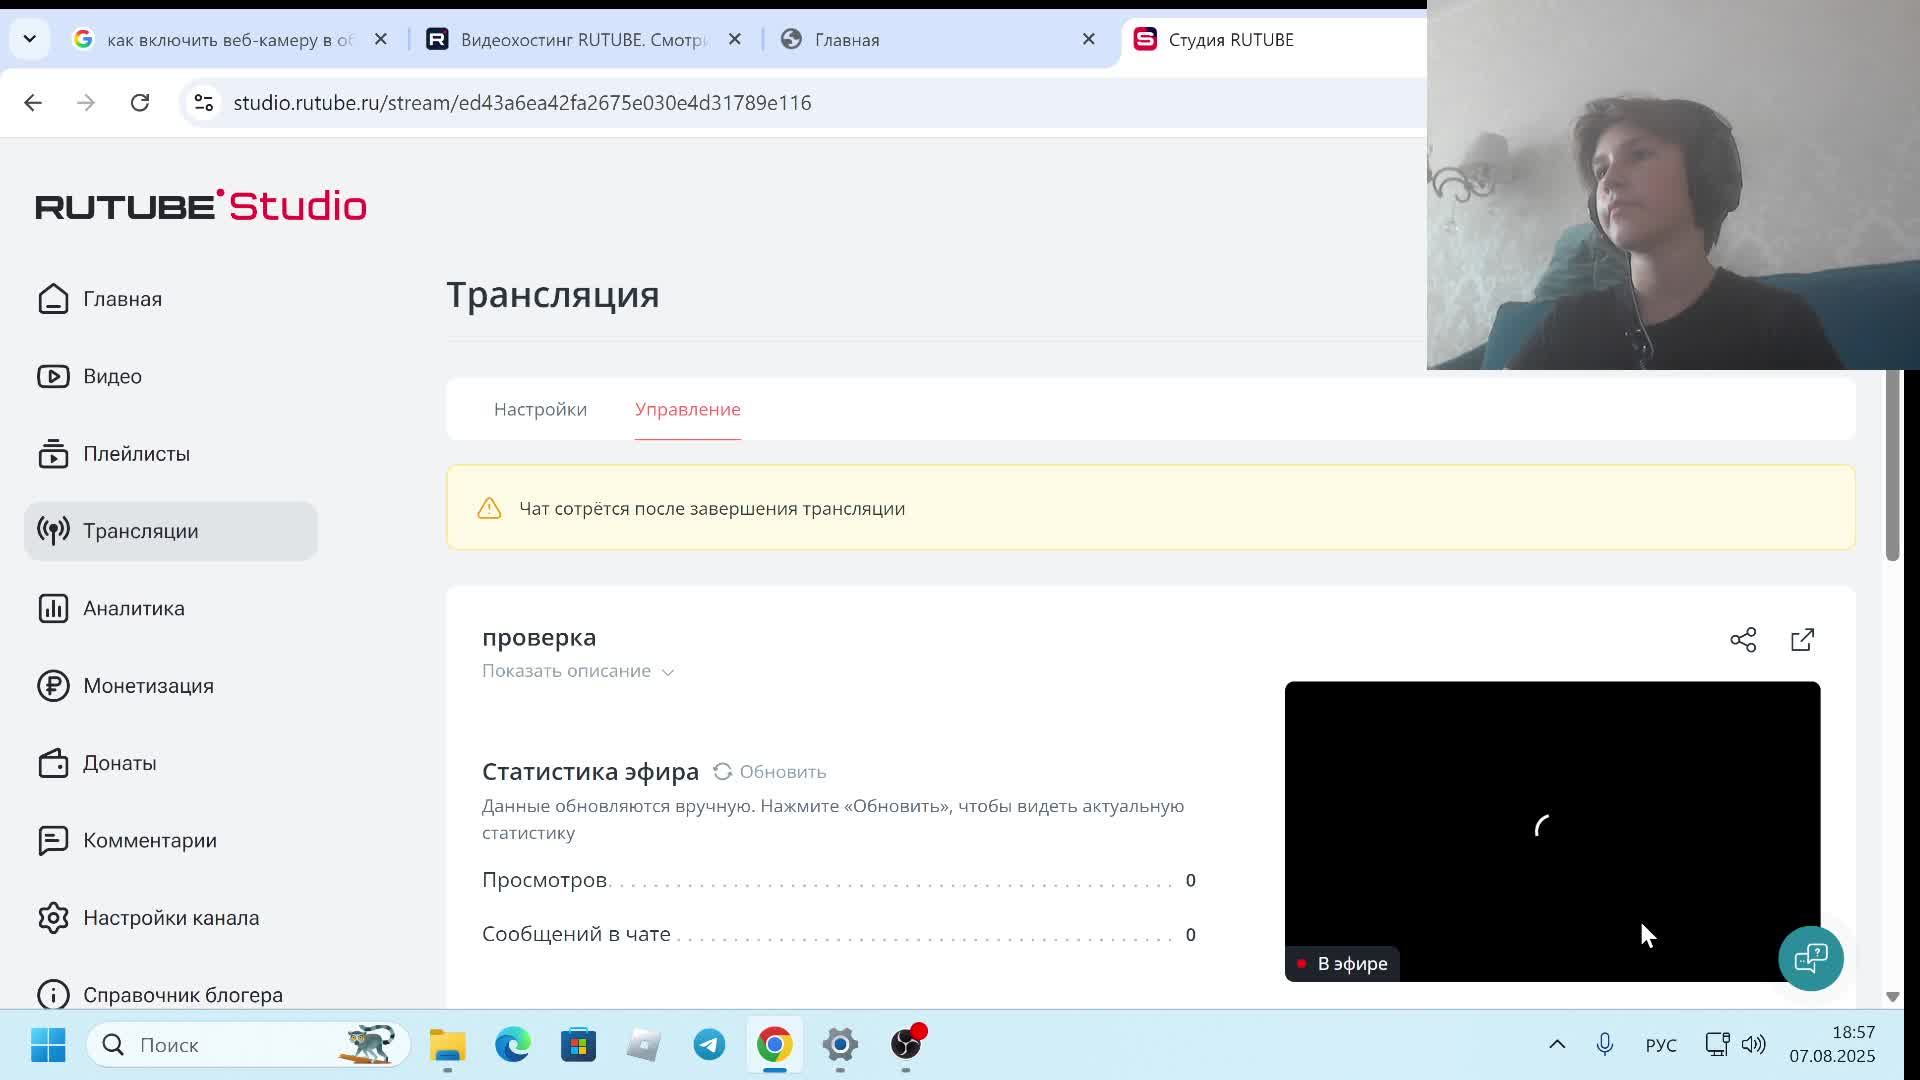This screenshot has width=1920, height=1080.
Task: Open Комментарии sidebar link
Action: (149, 840)
